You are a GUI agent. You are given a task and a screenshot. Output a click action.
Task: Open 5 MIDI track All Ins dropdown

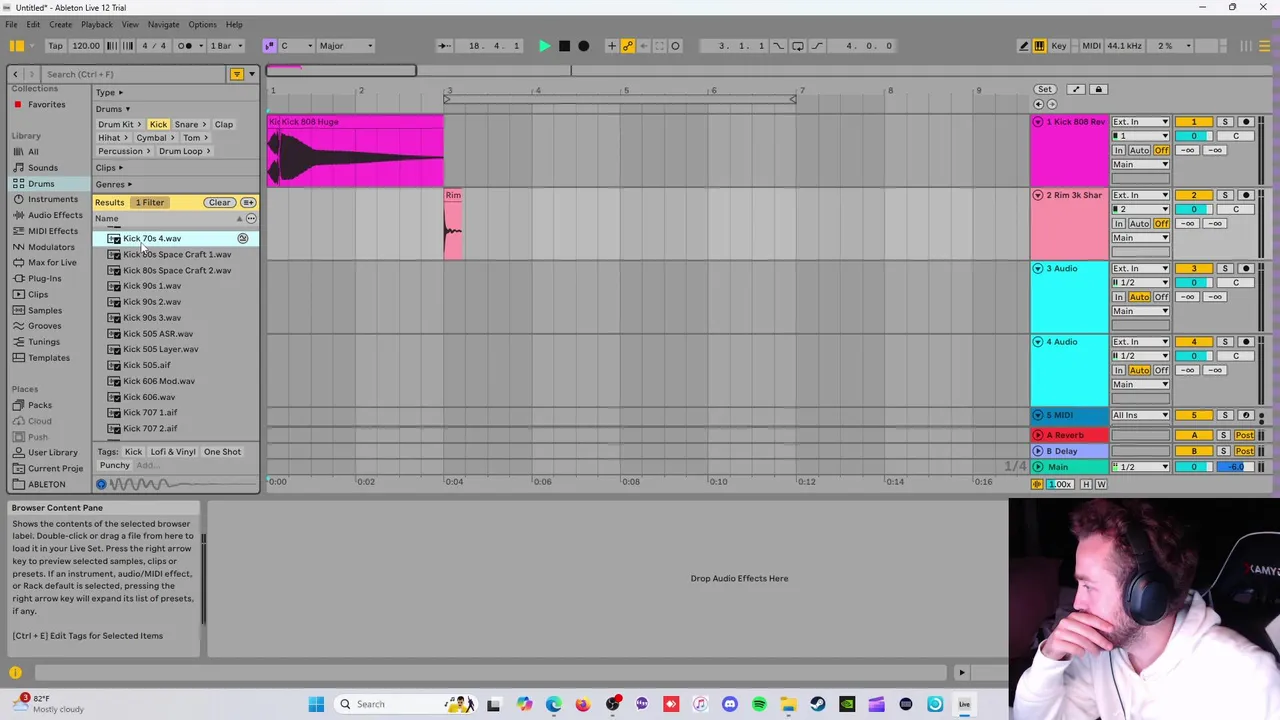pyautogui.click(x=1140, y=415)
